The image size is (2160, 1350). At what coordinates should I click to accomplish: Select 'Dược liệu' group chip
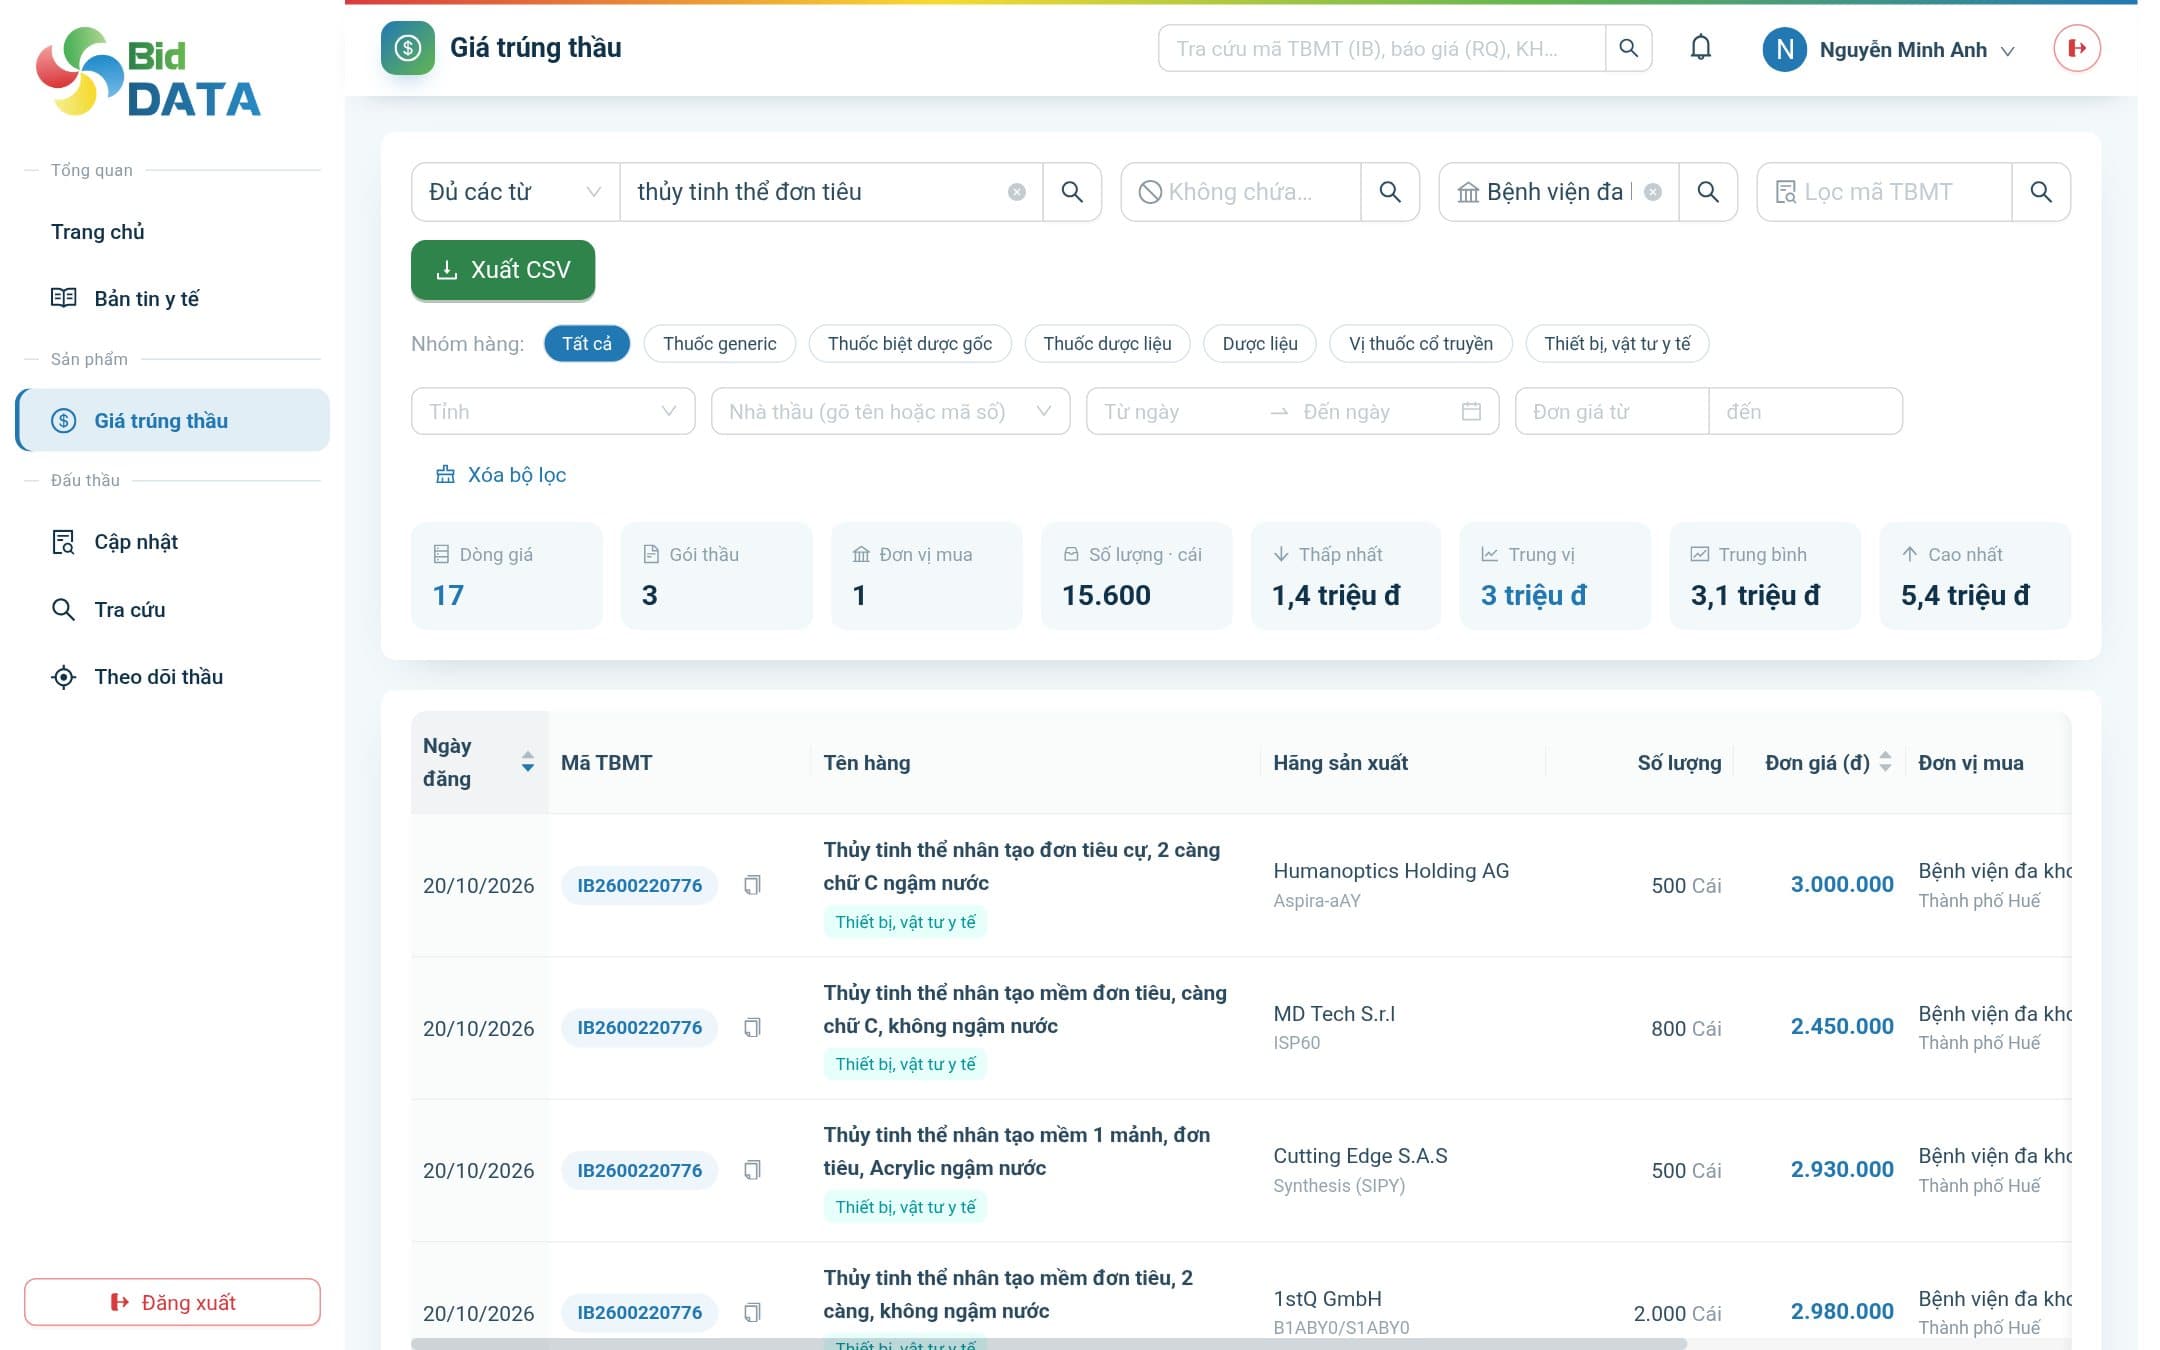tap(1260, 344)
